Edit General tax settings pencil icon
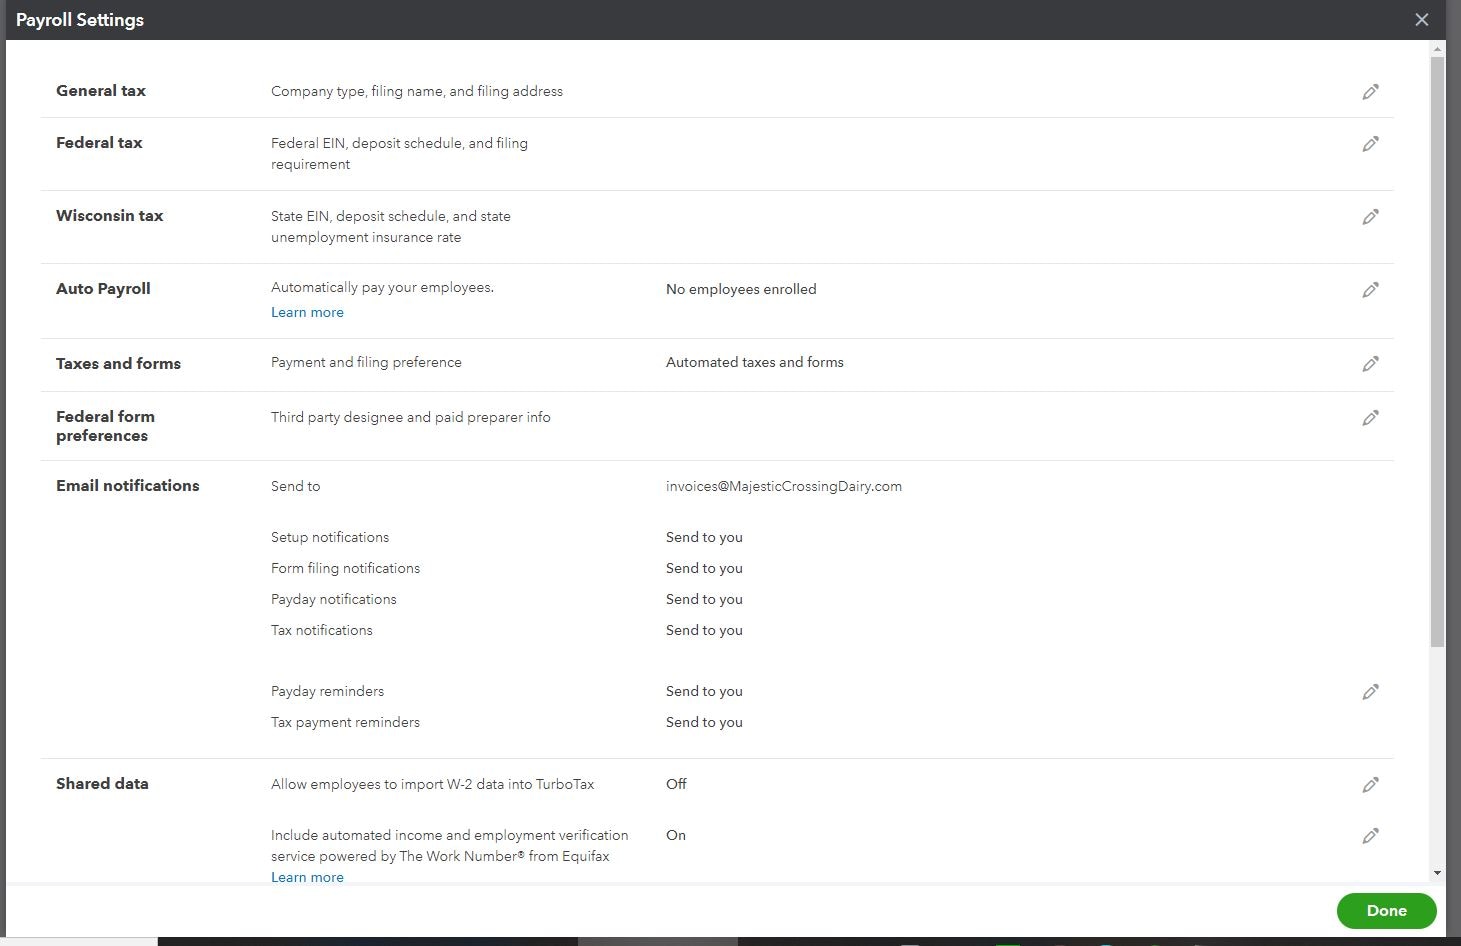Image resolution: width=1461 pixels, height=946 pixels. [x=1370, y=92]
